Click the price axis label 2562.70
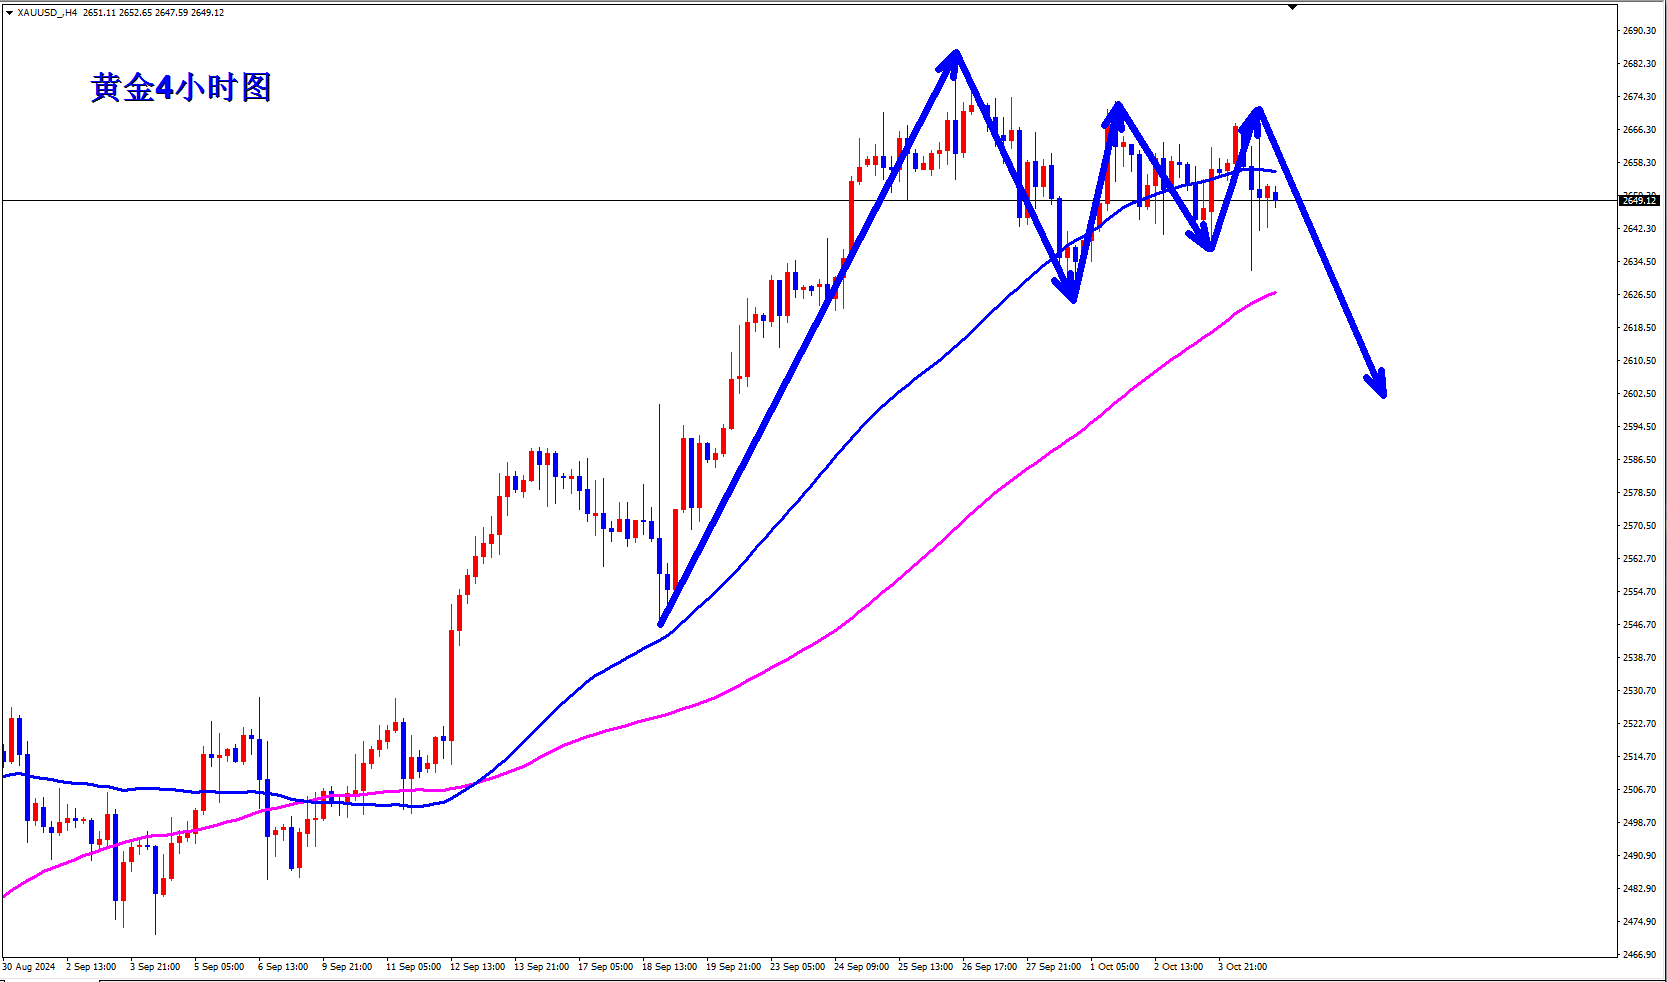1667x982 pixels. pyautogui.click(x=1639, y=559)
